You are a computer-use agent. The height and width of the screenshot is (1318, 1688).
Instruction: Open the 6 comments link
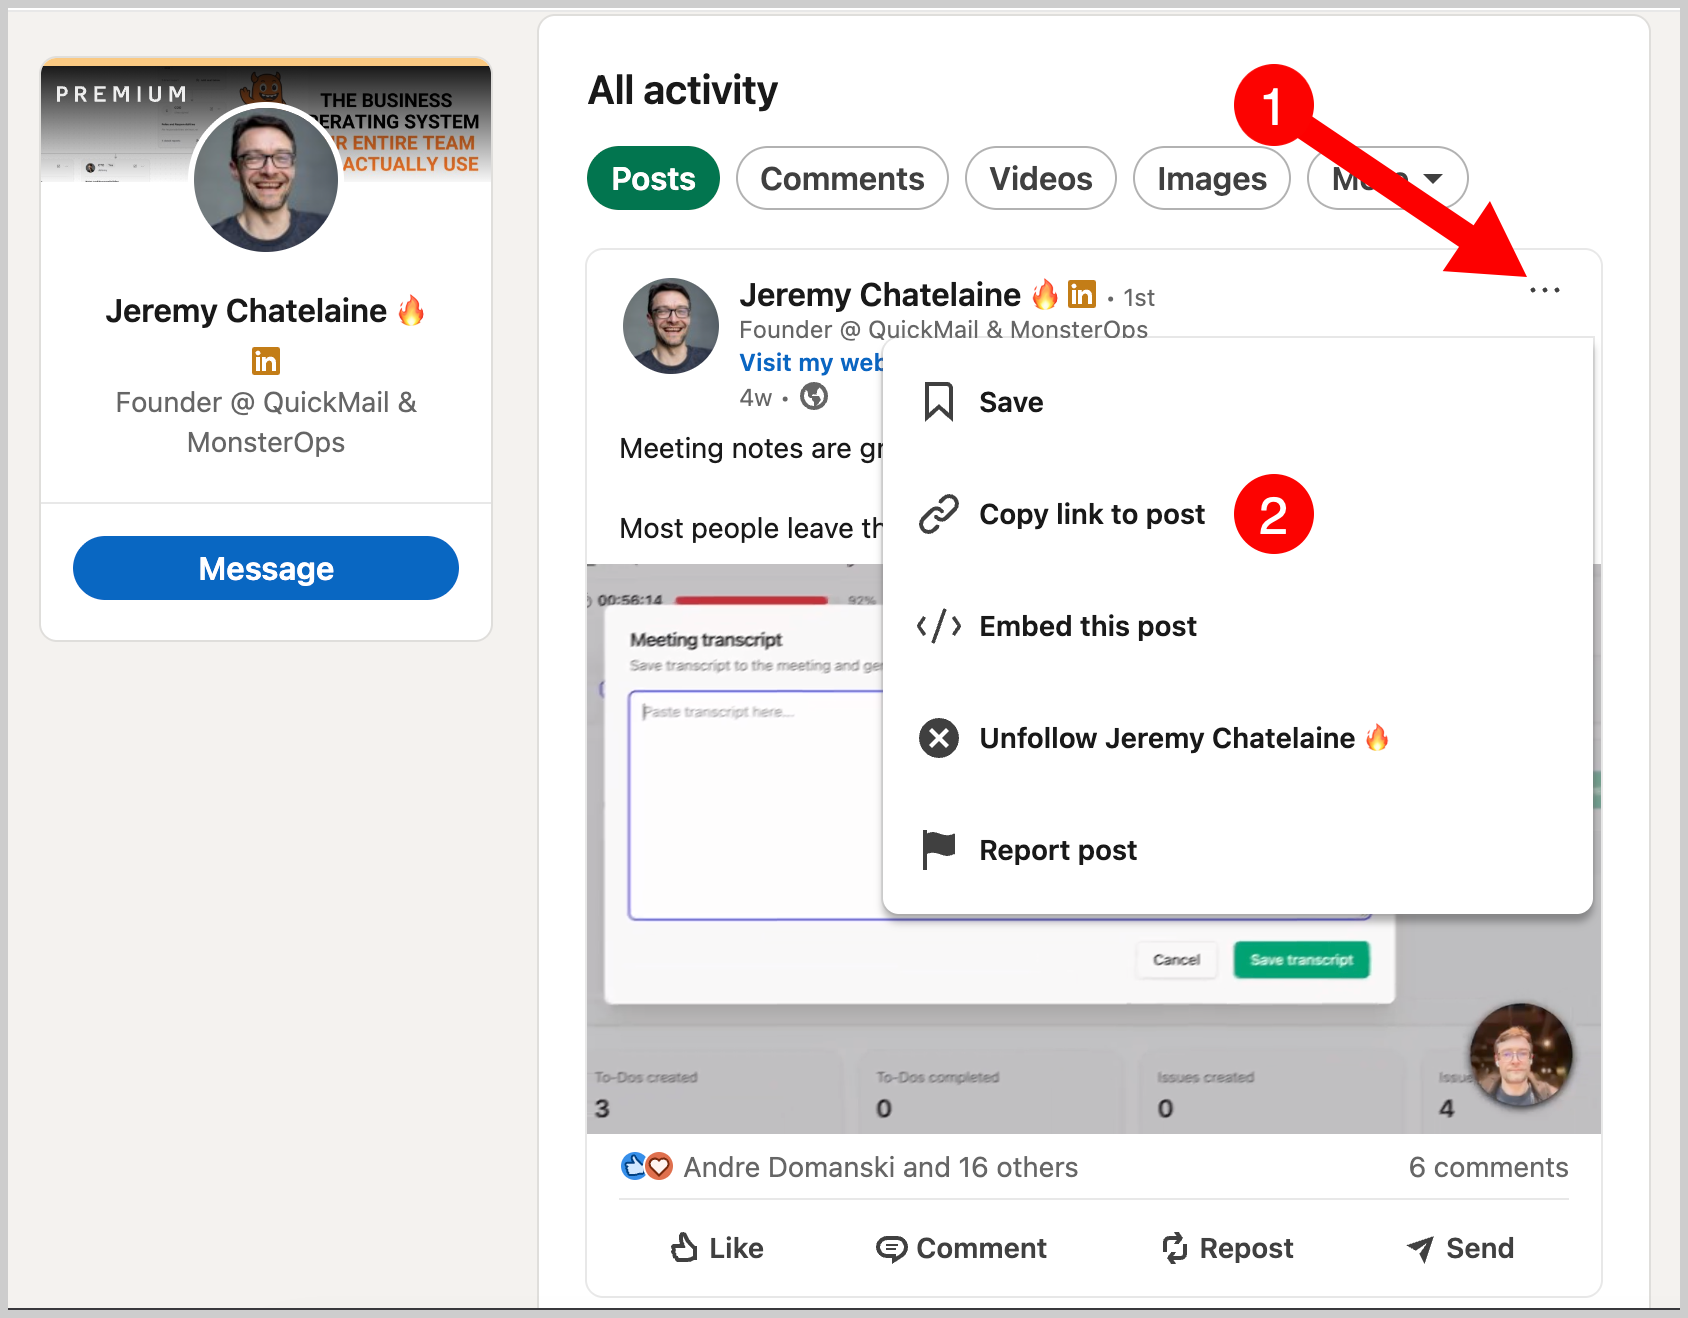pos(1488,1167)
